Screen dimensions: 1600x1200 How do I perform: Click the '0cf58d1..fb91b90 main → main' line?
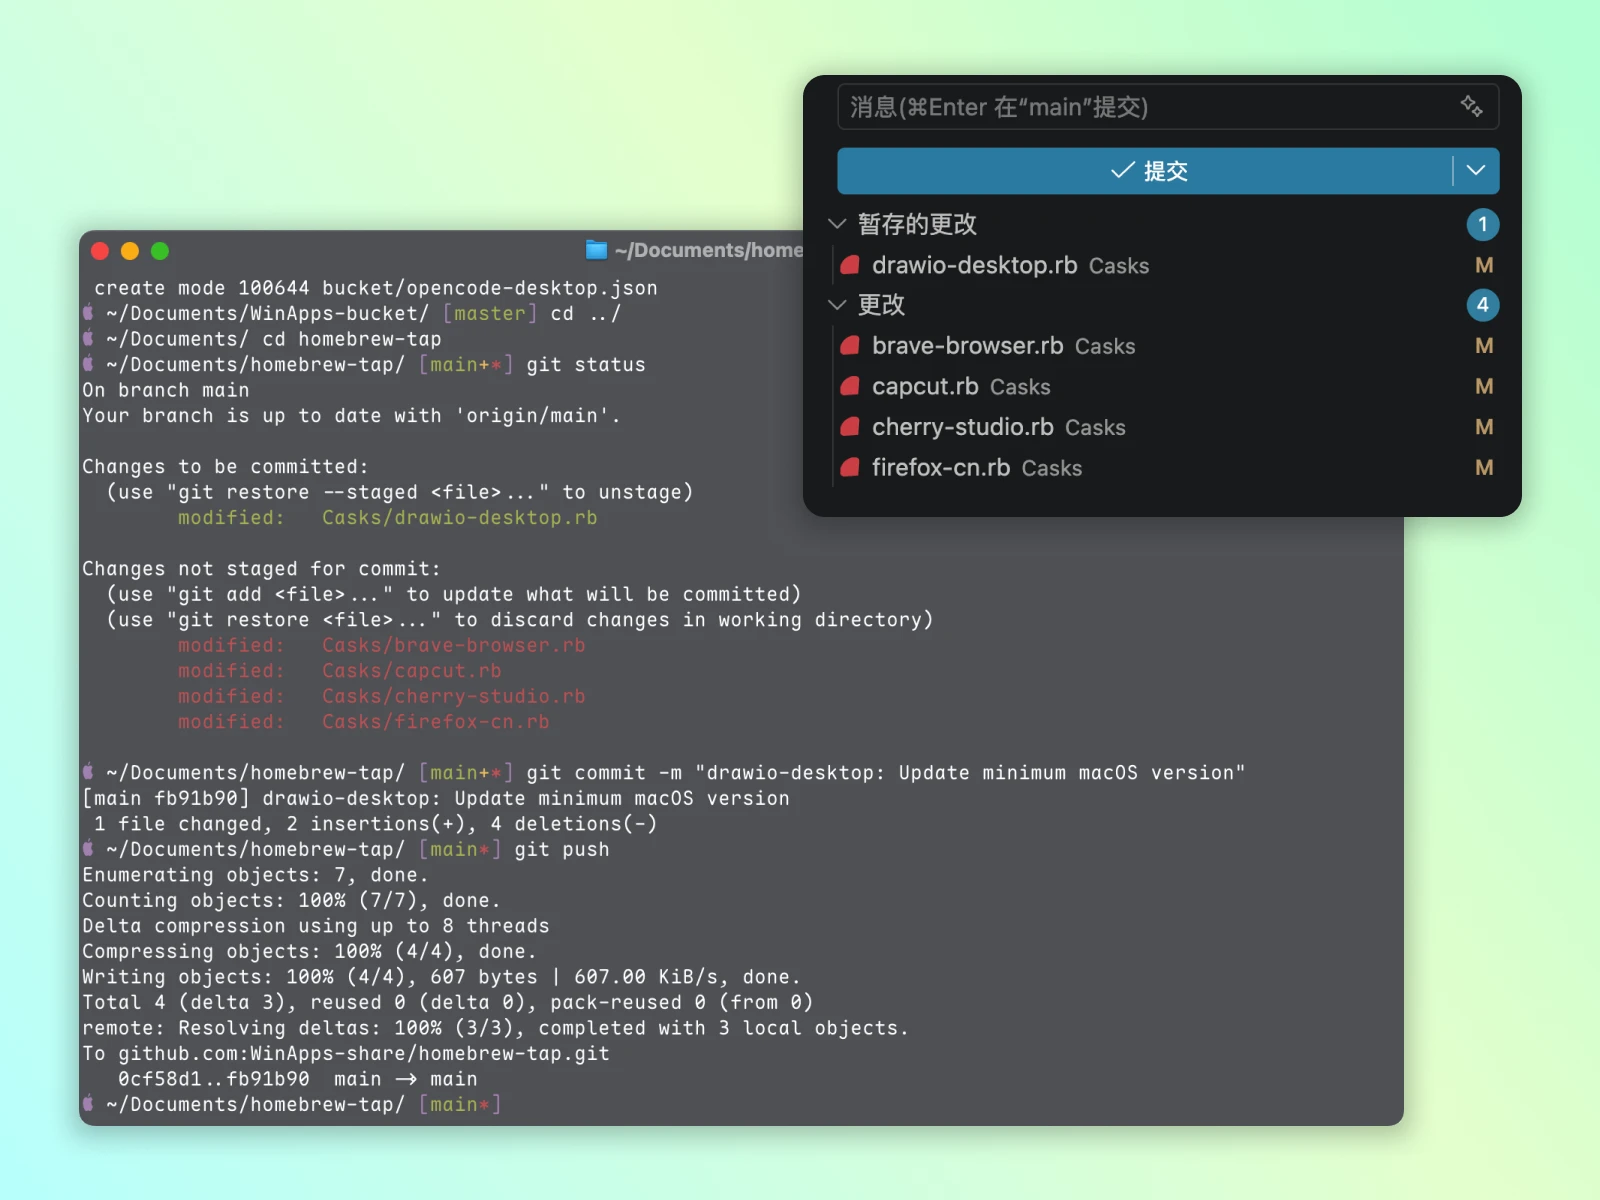click(298, 1080)
